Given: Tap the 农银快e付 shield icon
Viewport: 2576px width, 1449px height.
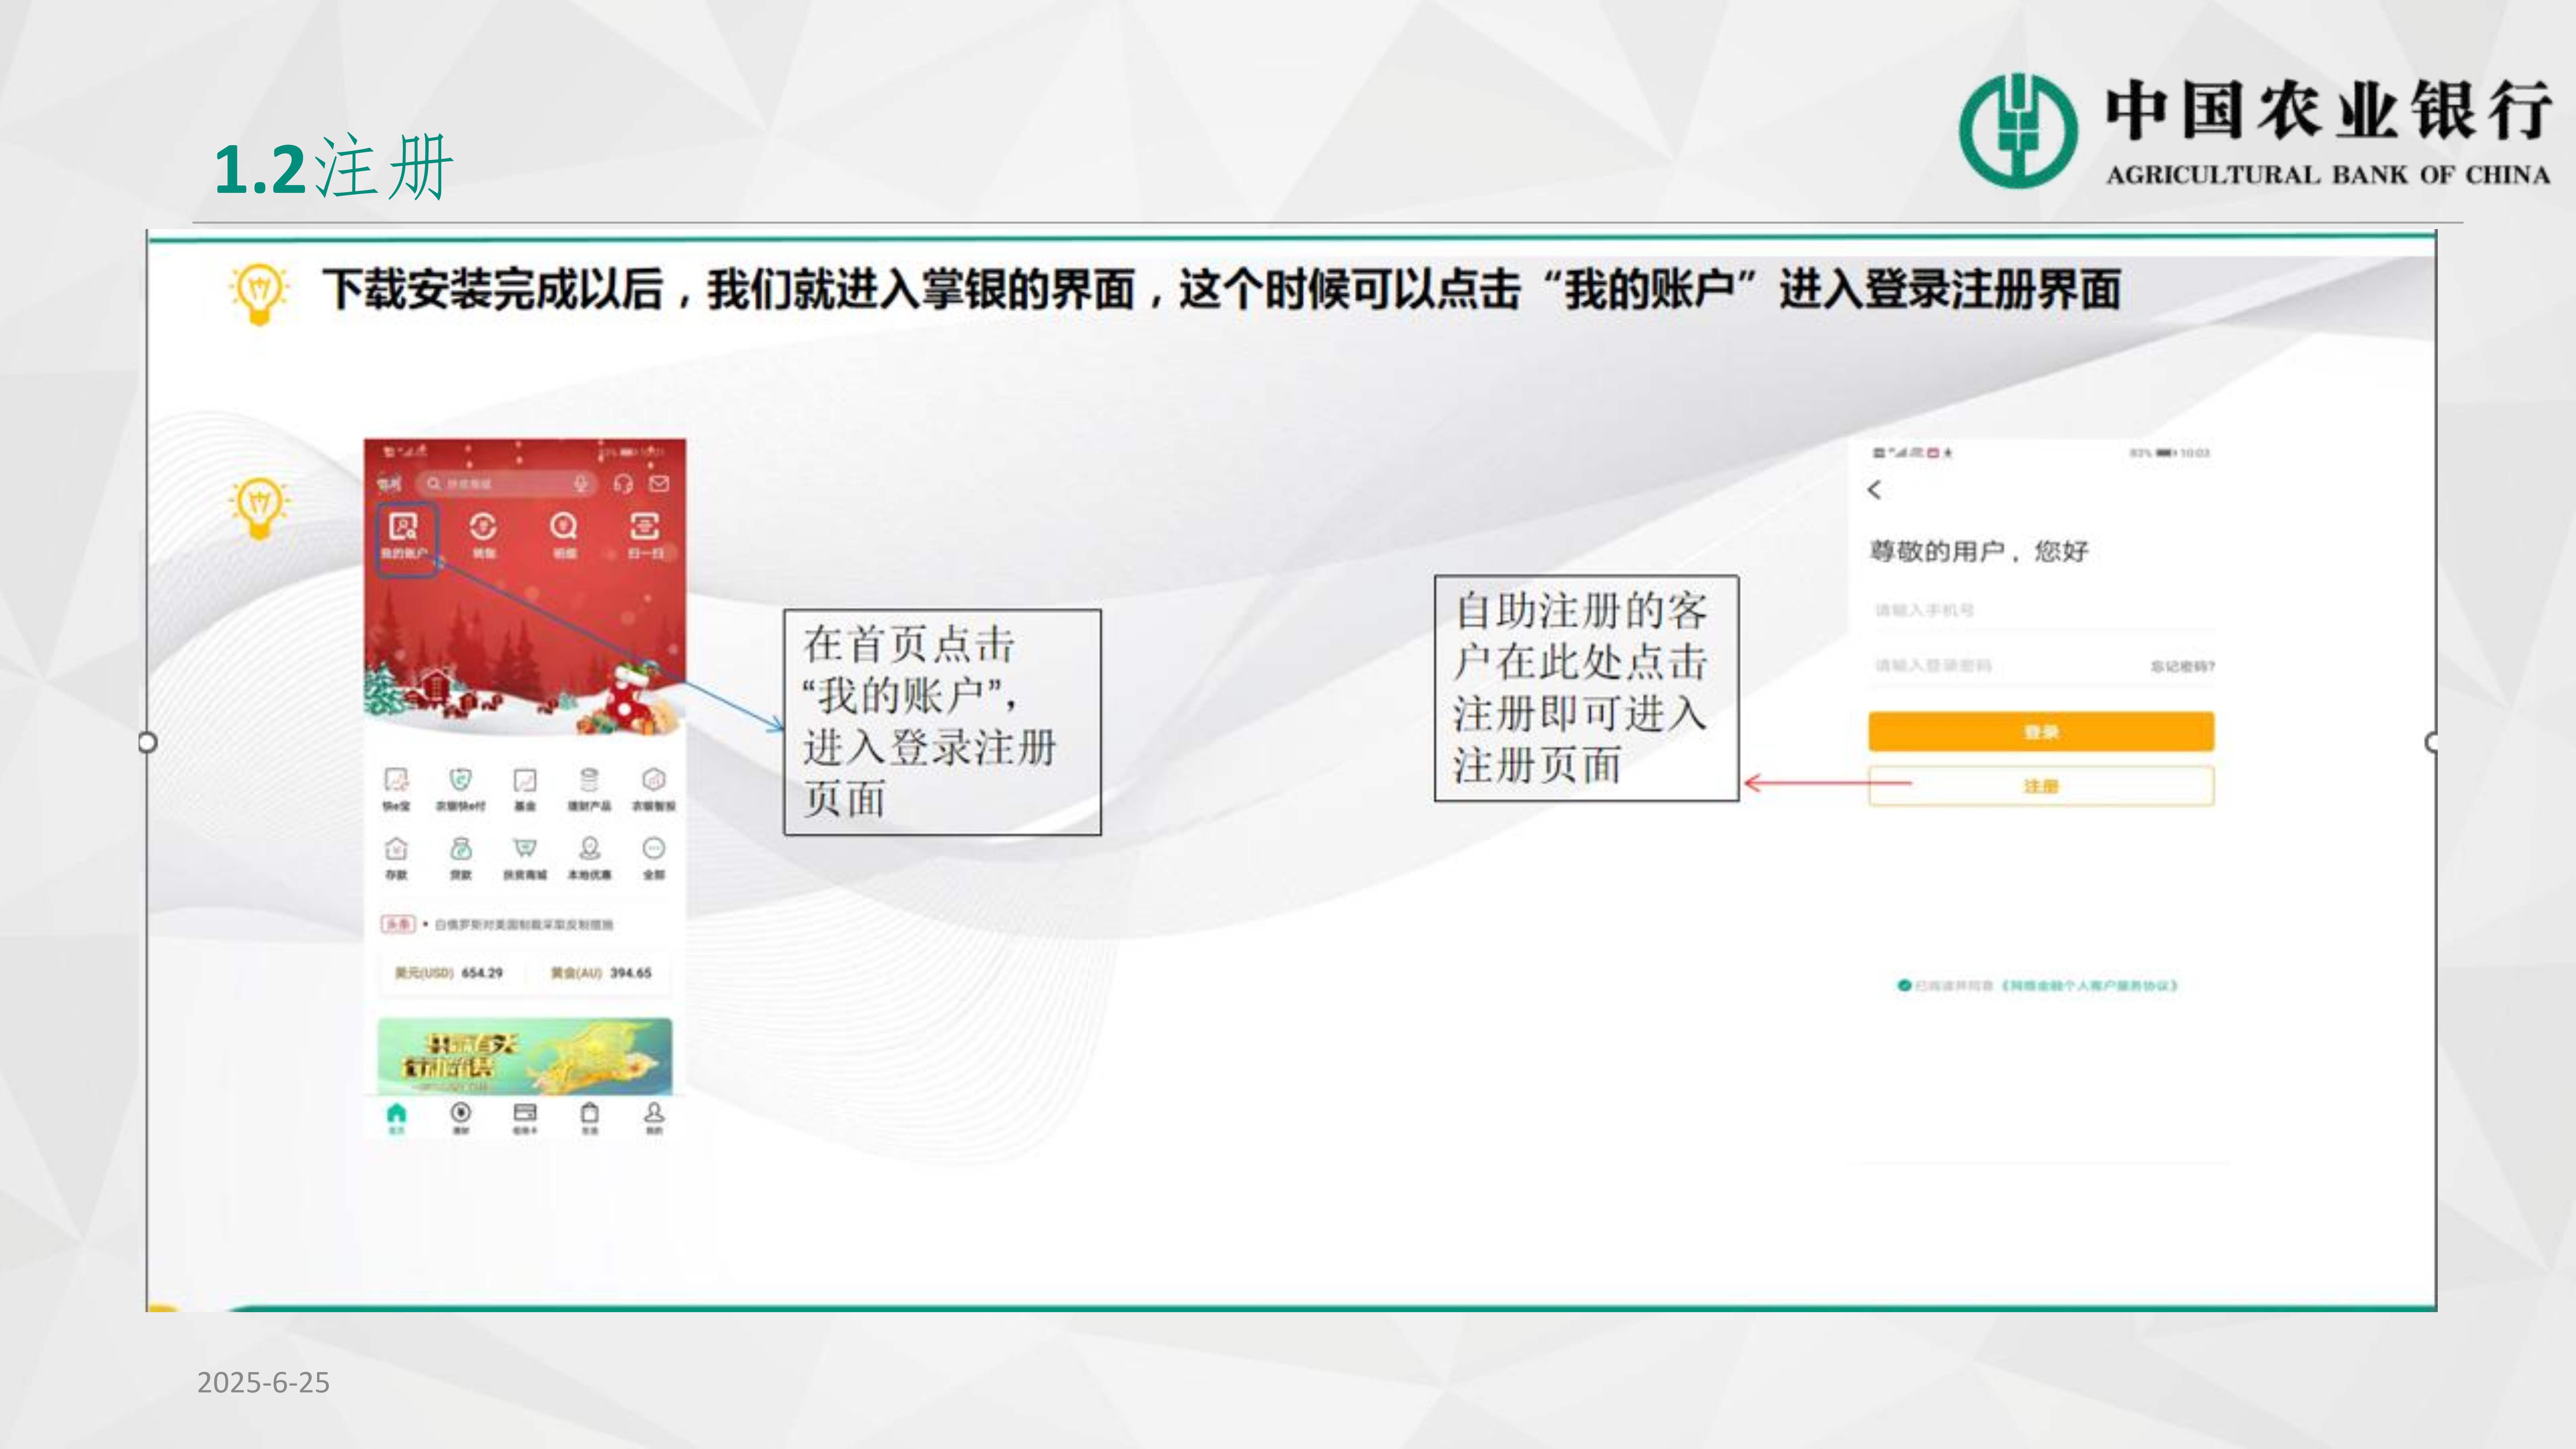Looking at the screenshot, I should pyautogui.click(x=460, y=789).
